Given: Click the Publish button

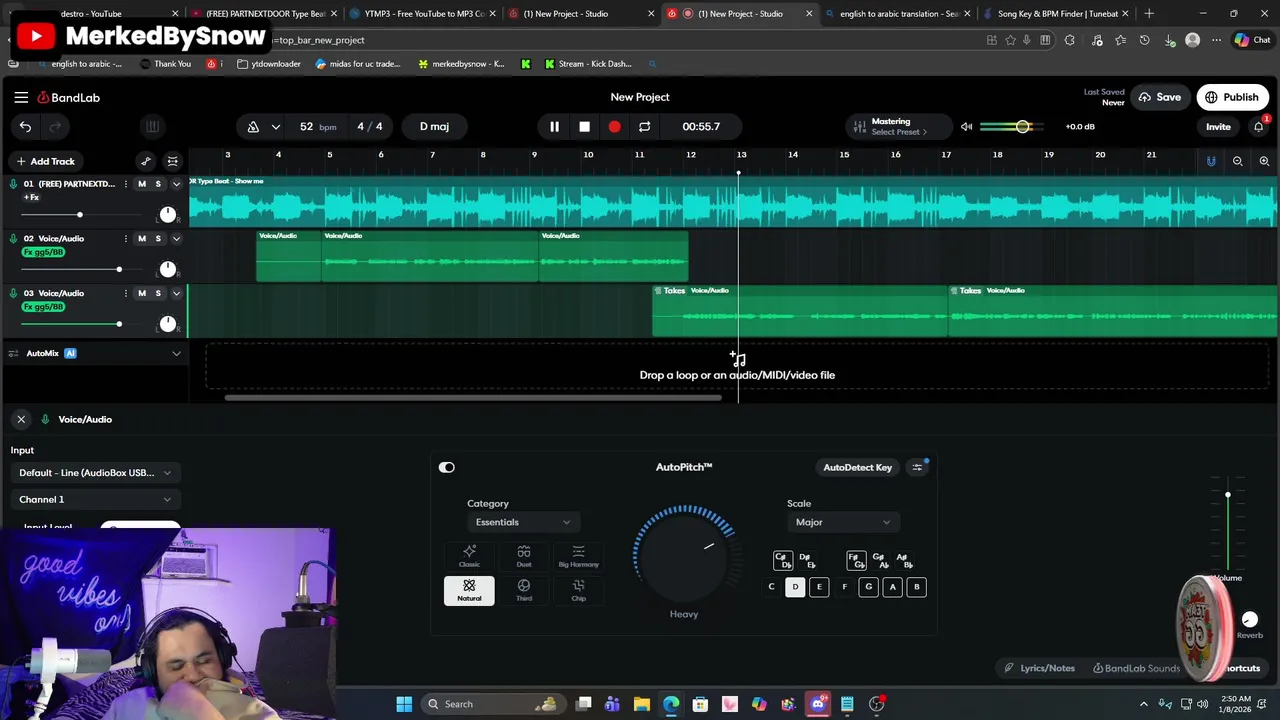Looking at the screenshot, I should (x=1231, y=97).
